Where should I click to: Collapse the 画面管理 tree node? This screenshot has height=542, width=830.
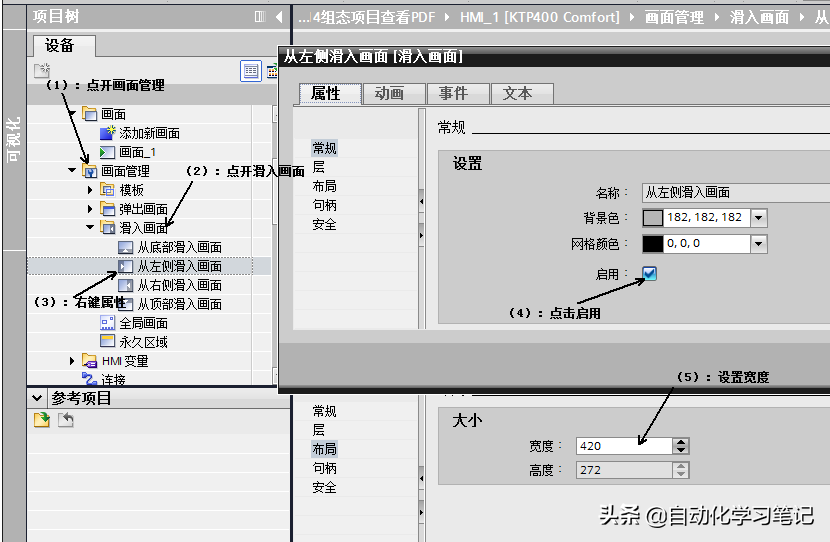[x=72, y=170]
